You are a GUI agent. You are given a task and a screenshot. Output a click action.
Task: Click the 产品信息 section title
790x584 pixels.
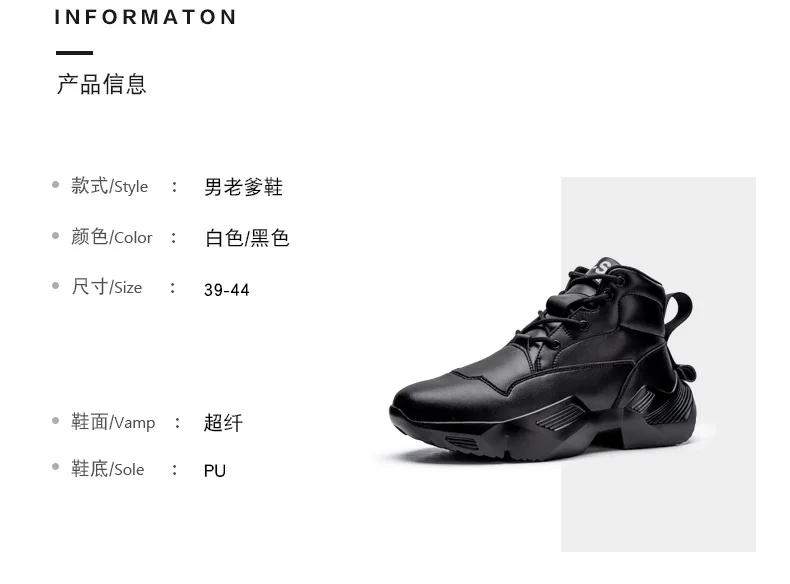[101, 84]
